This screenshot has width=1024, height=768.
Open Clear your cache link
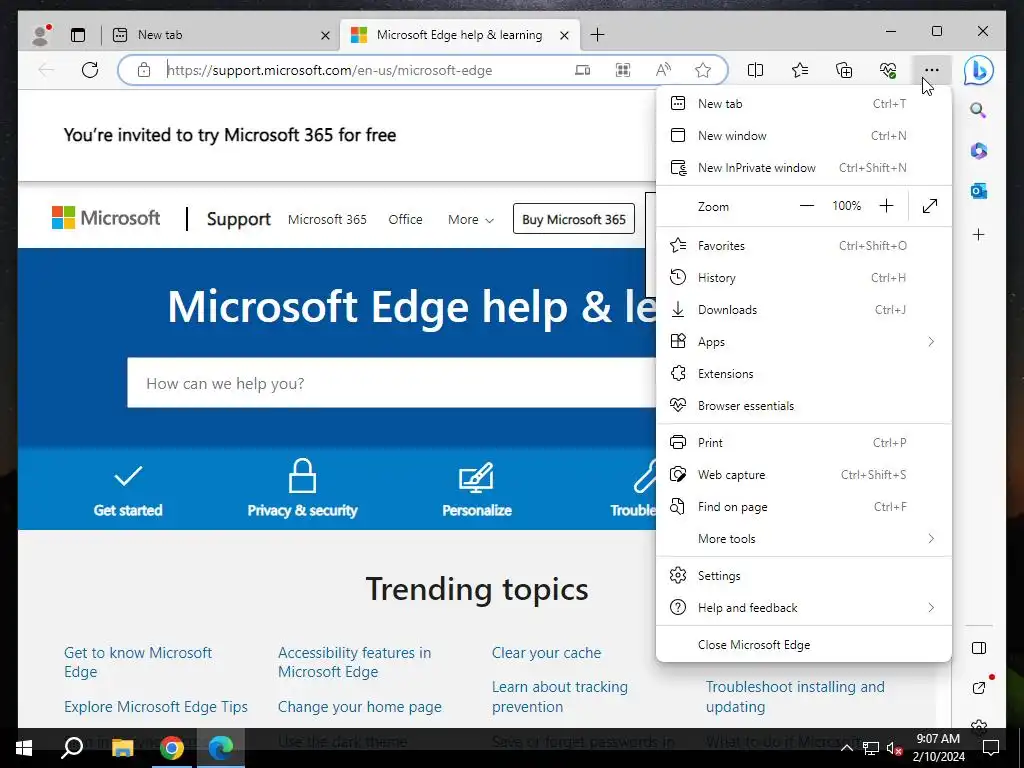[x=547, y=652]
